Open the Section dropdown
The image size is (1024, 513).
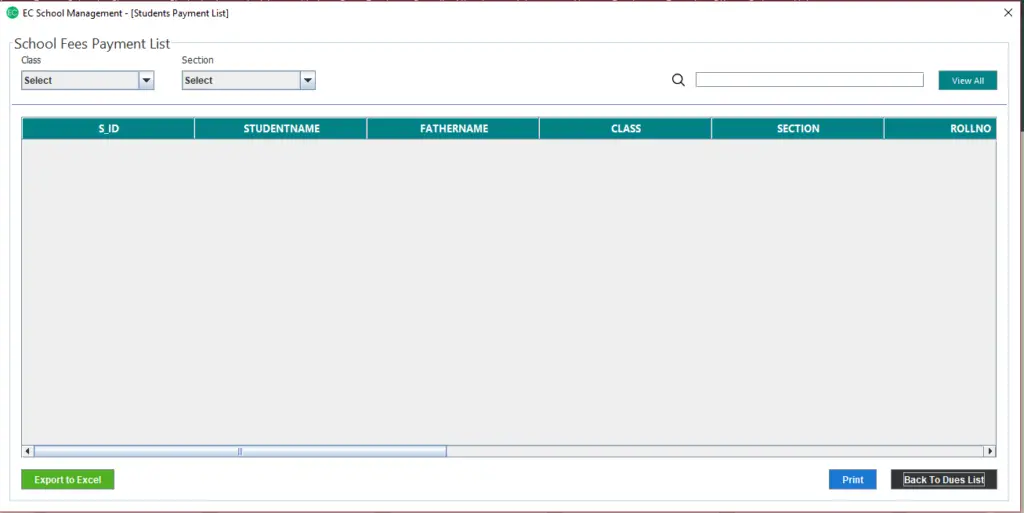coord(248,80)
